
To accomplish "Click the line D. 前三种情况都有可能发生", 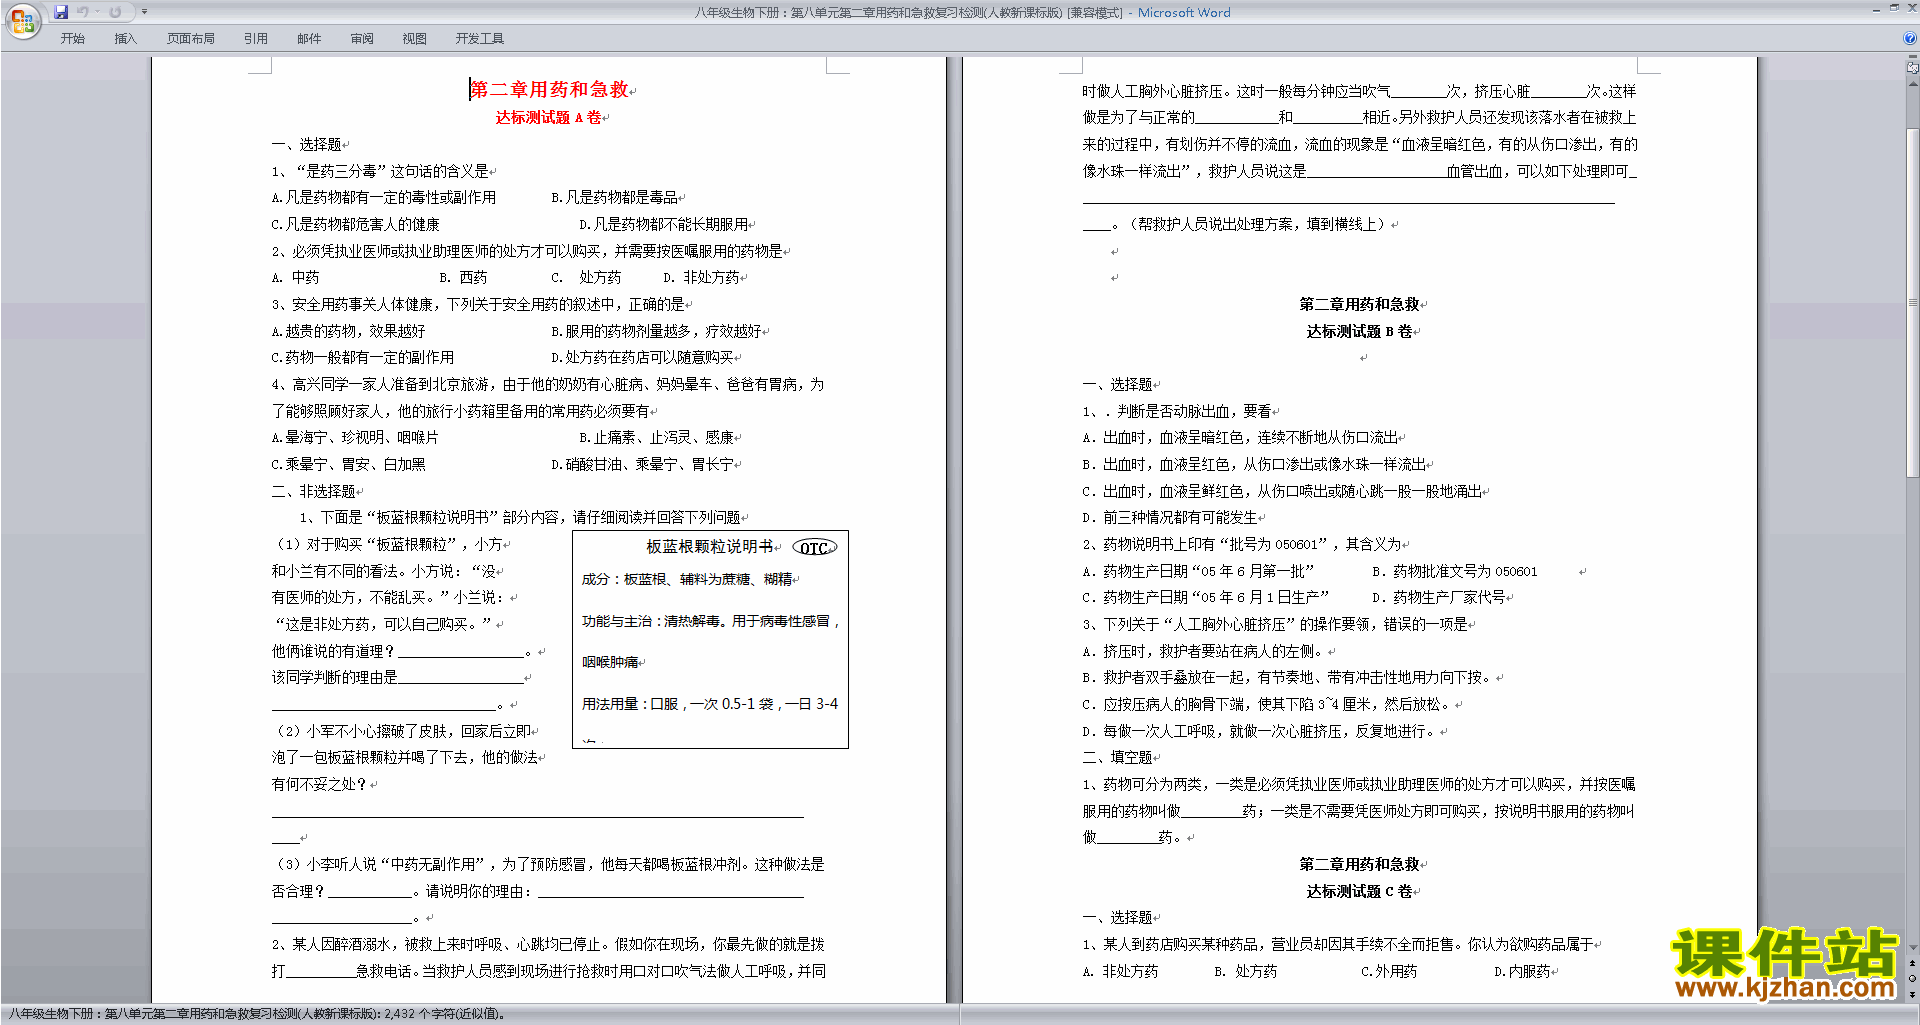I will [x=1170, y=518].
